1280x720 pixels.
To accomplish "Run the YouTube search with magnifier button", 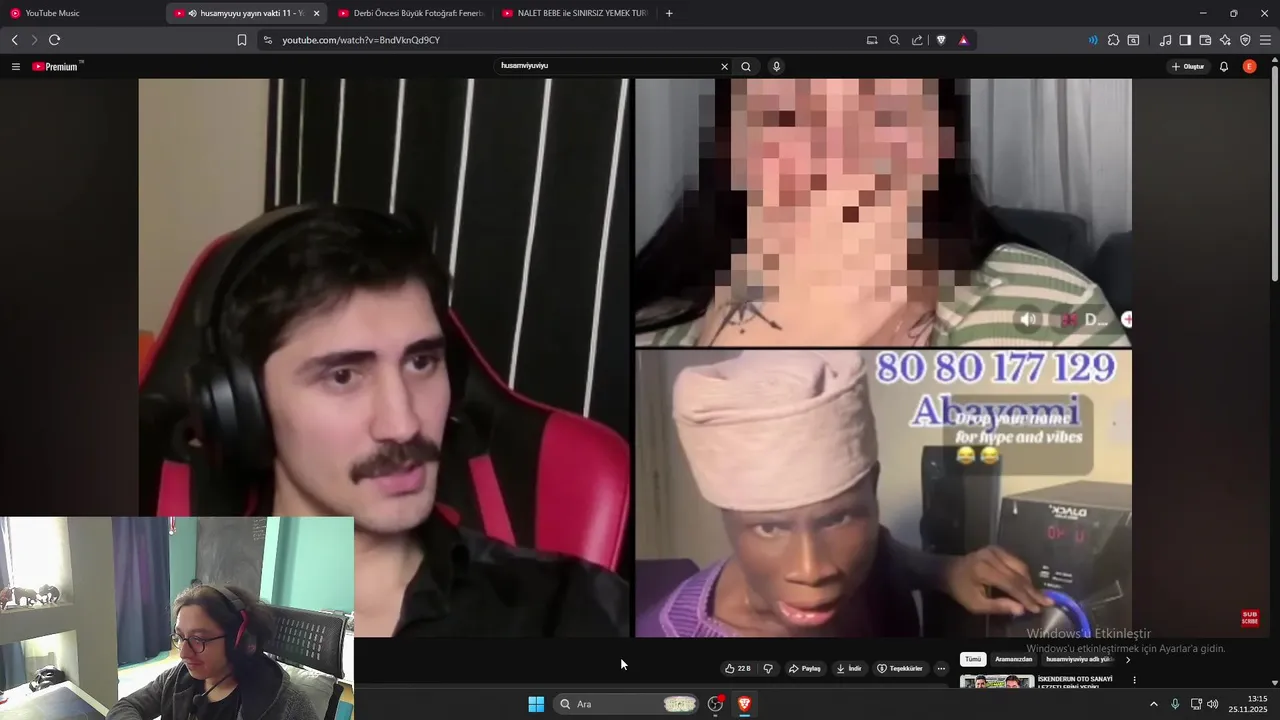I will (x=746, y=67).
